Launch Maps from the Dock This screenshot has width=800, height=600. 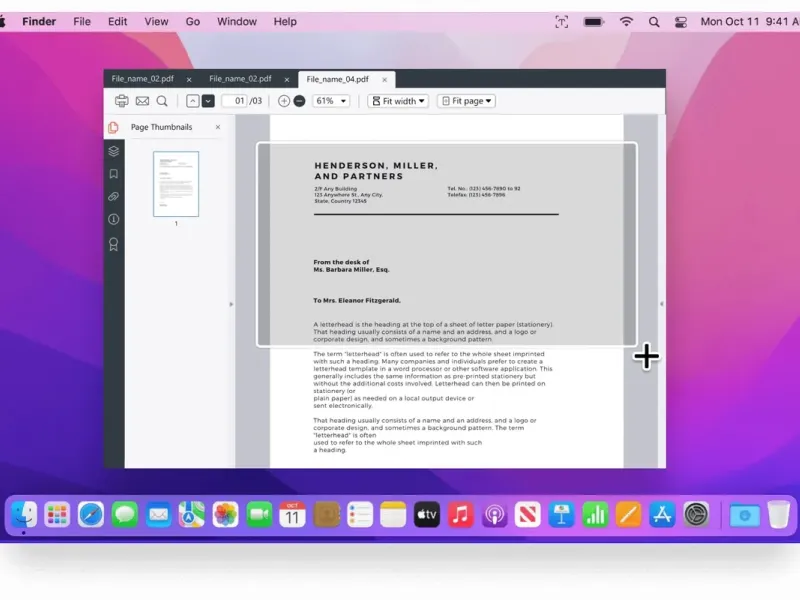pyautogui.click(x=192, y=514)
